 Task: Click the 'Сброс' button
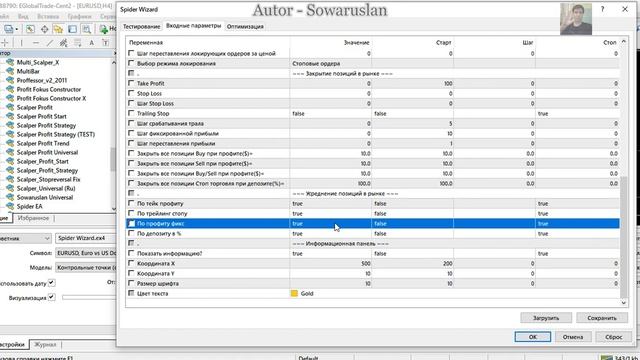pos(613,337)
